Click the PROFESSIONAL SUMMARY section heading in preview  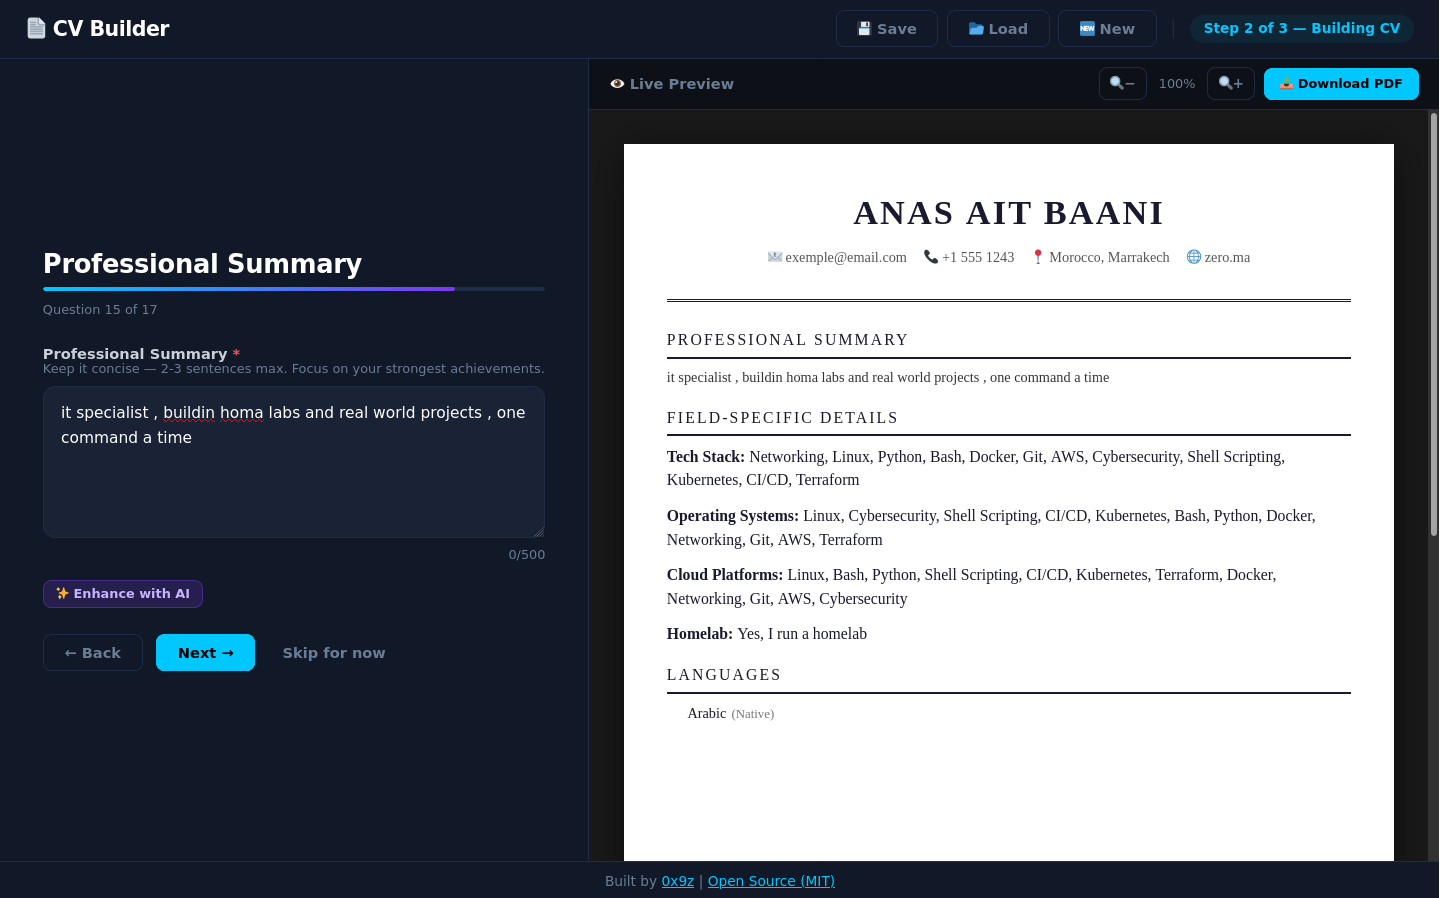[787, 340]
